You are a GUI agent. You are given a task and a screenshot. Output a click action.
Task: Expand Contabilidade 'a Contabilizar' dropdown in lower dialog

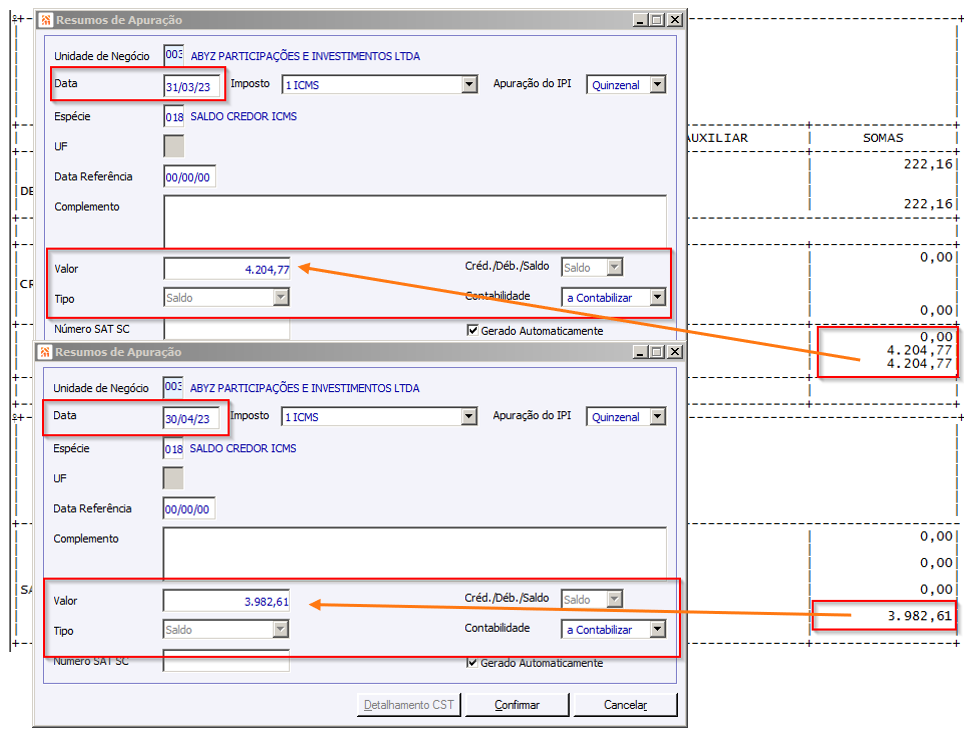point(657,629)
